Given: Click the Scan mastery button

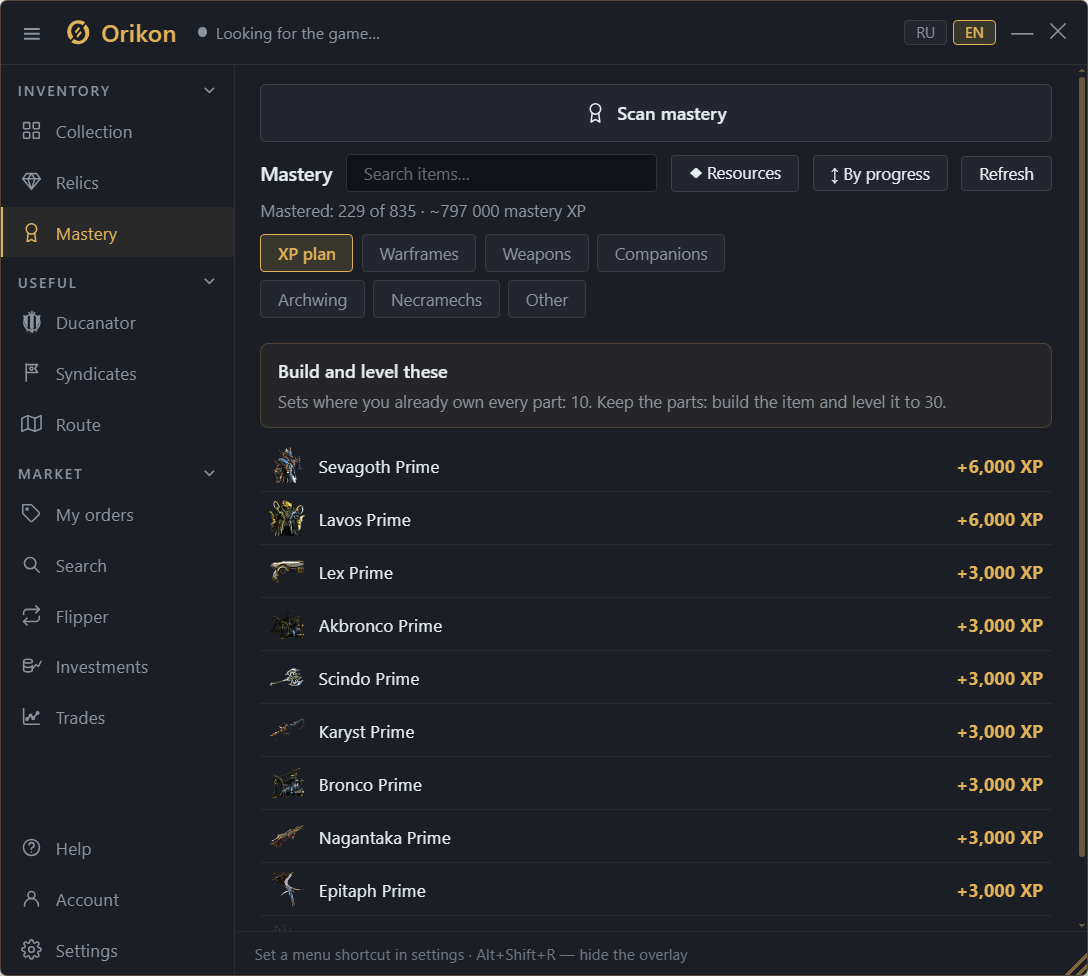Looking at the screenshot, I should pyautogui.click(x=656, y=113).
